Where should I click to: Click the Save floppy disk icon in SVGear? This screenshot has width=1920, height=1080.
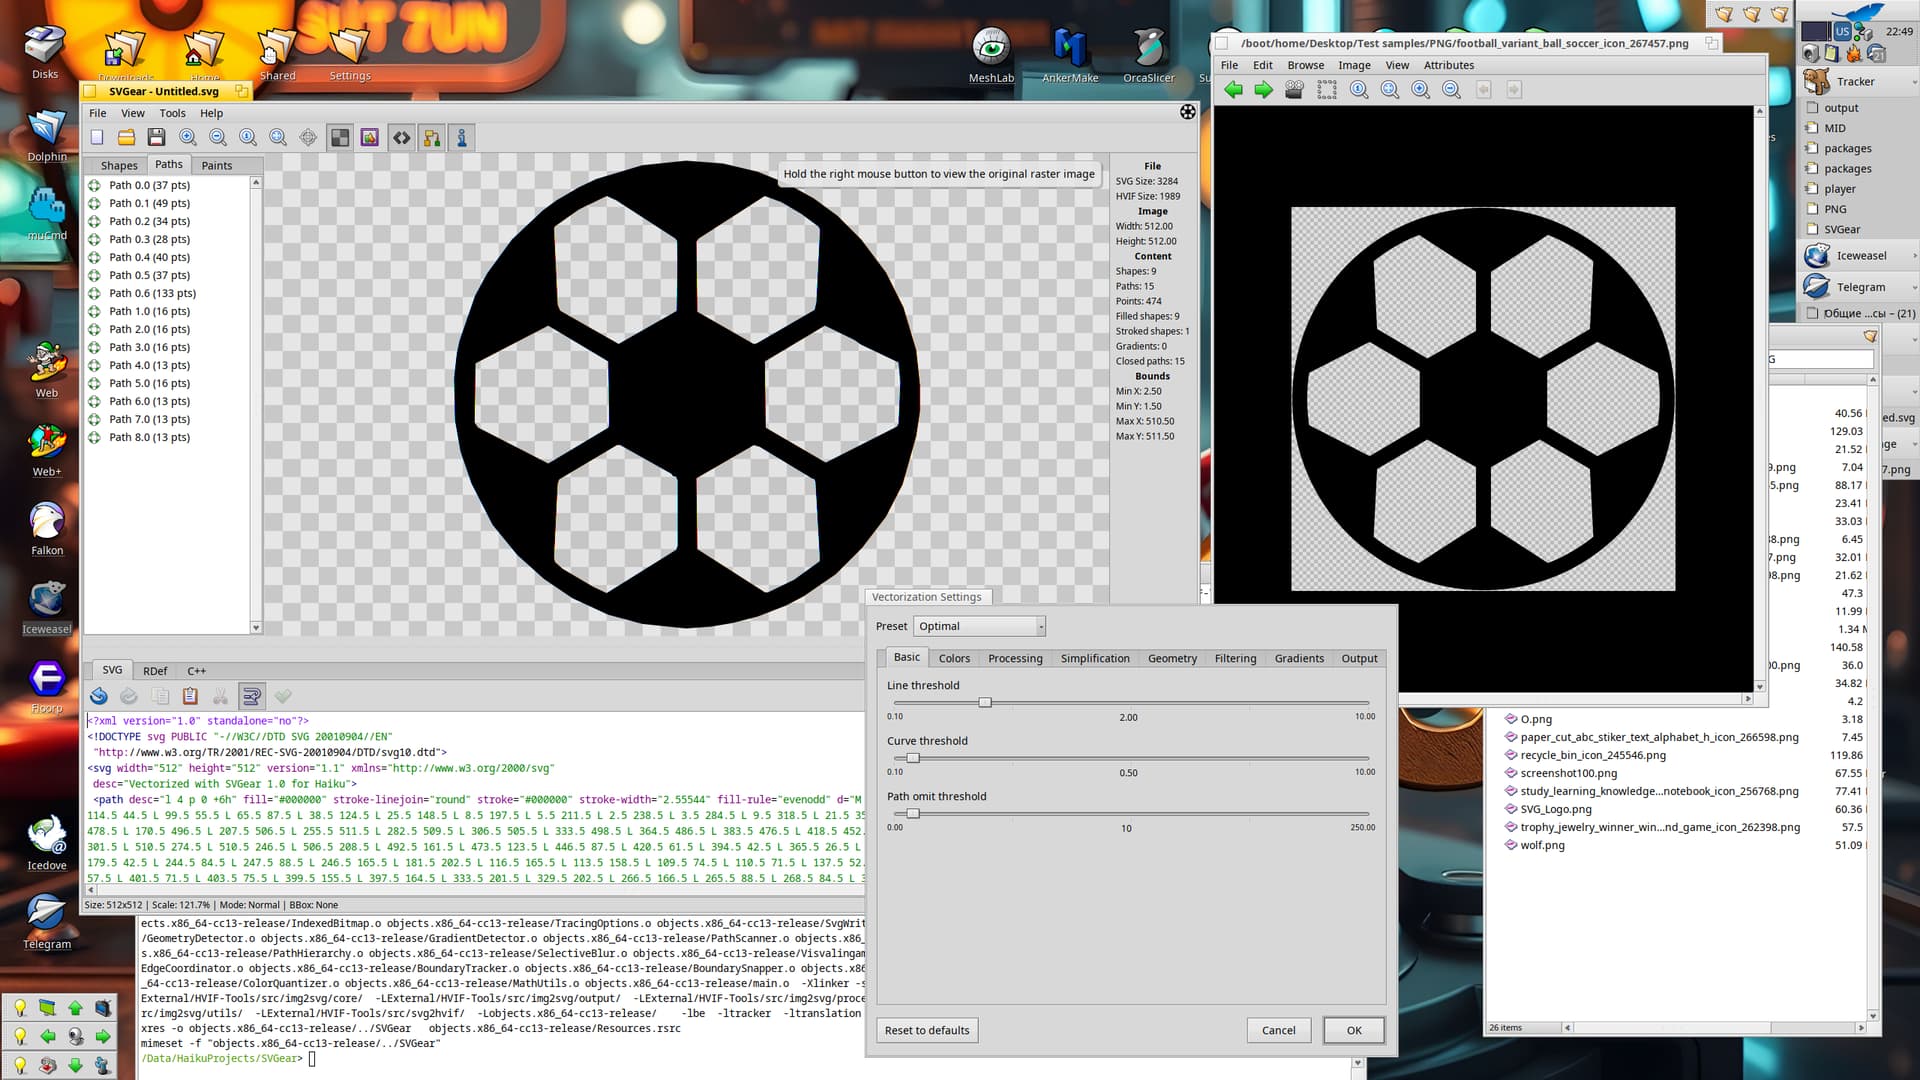tap(156, 138)
